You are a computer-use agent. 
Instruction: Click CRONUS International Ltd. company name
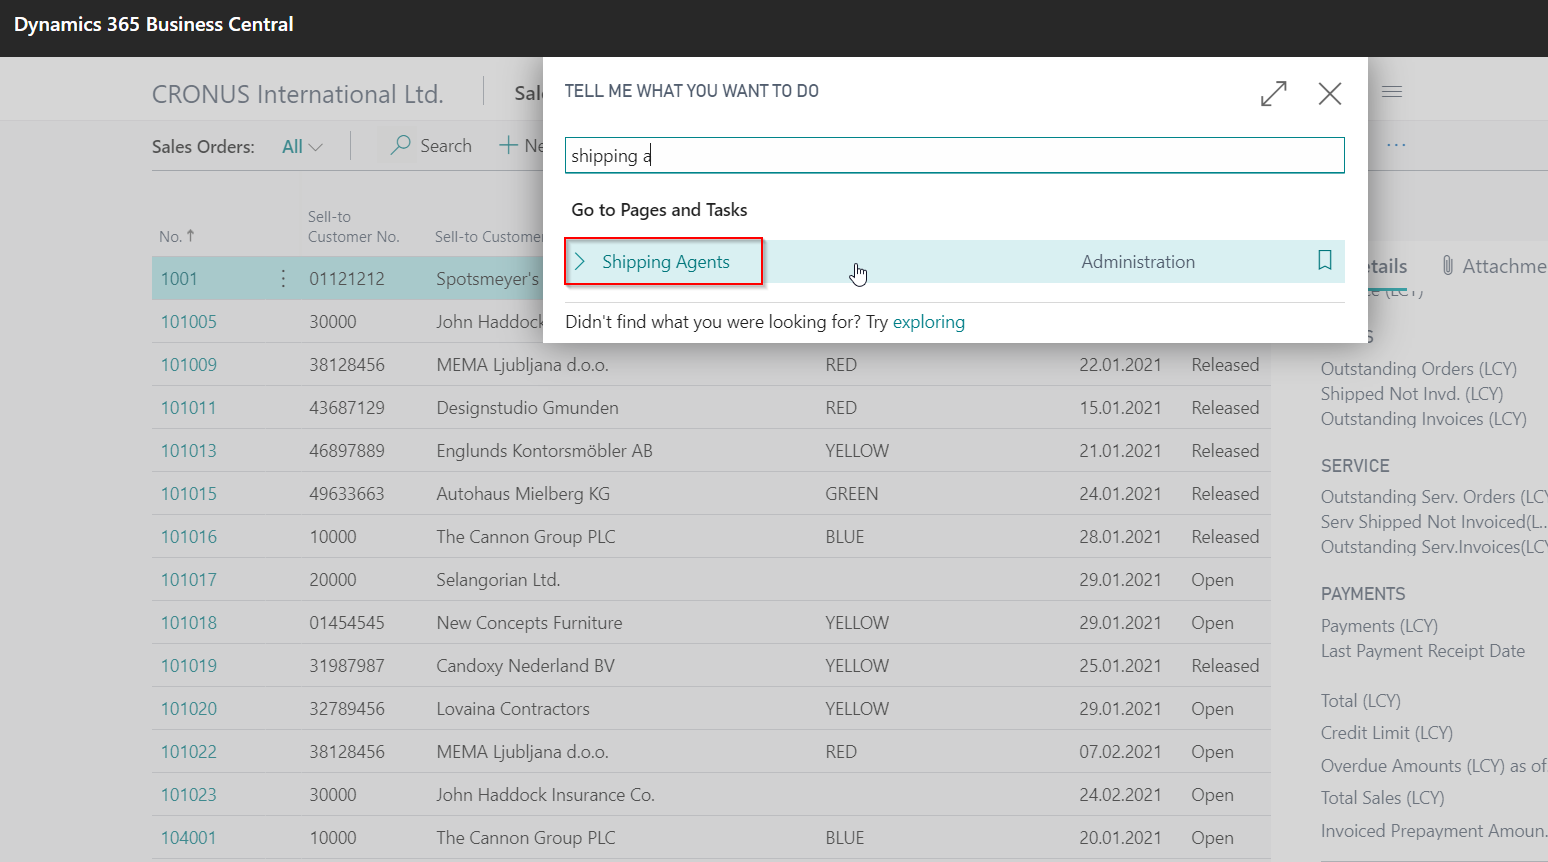coord(298,94)
